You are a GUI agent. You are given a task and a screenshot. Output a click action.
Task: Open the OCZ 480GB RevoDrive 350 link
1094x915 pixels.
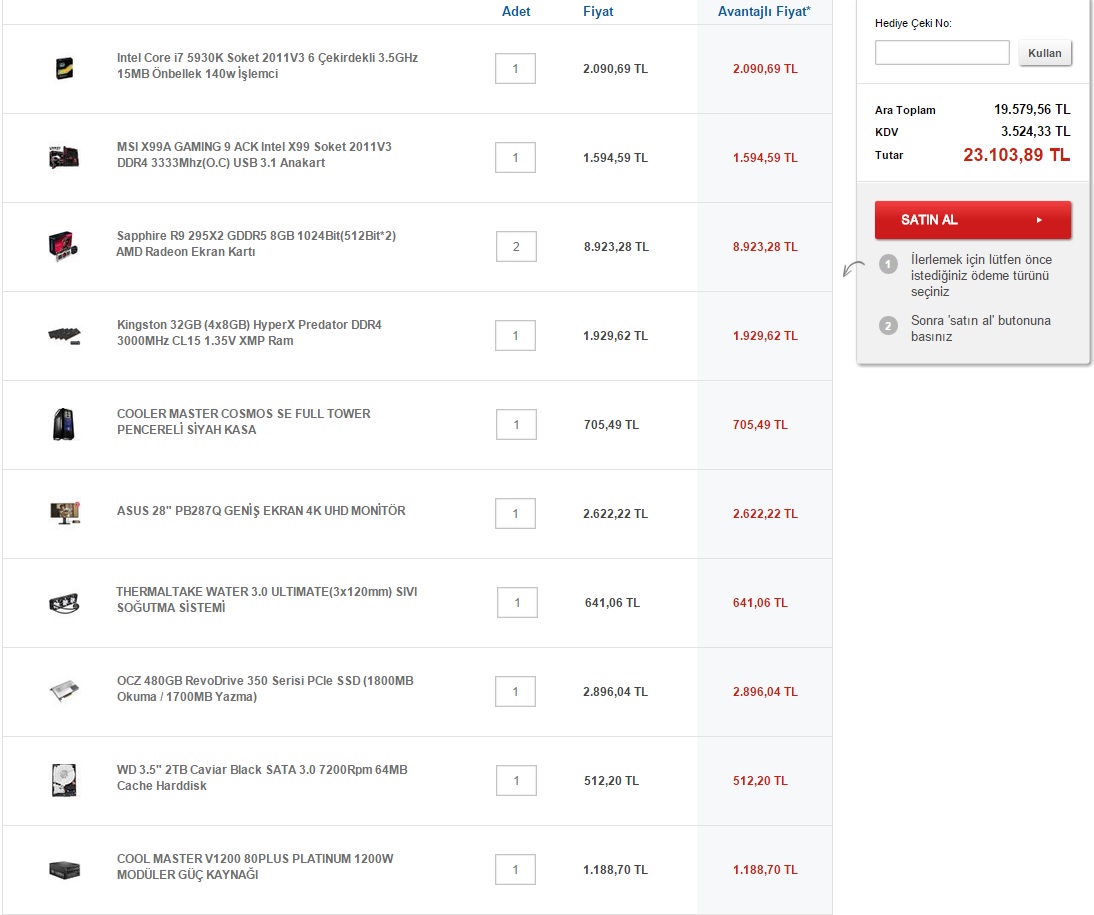(265, 688)
